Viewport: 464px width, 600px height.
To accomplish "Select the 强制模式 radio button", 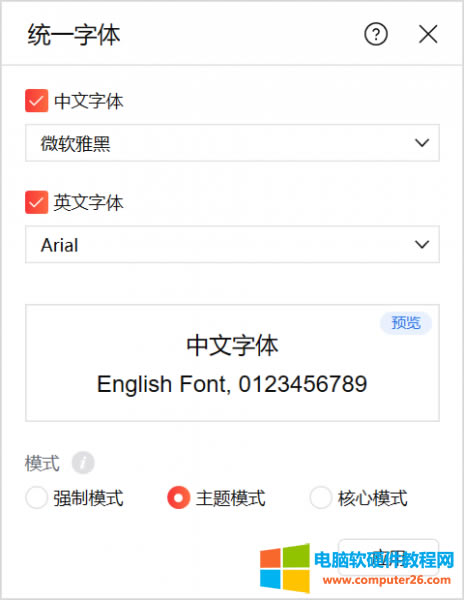I will 37,497.
